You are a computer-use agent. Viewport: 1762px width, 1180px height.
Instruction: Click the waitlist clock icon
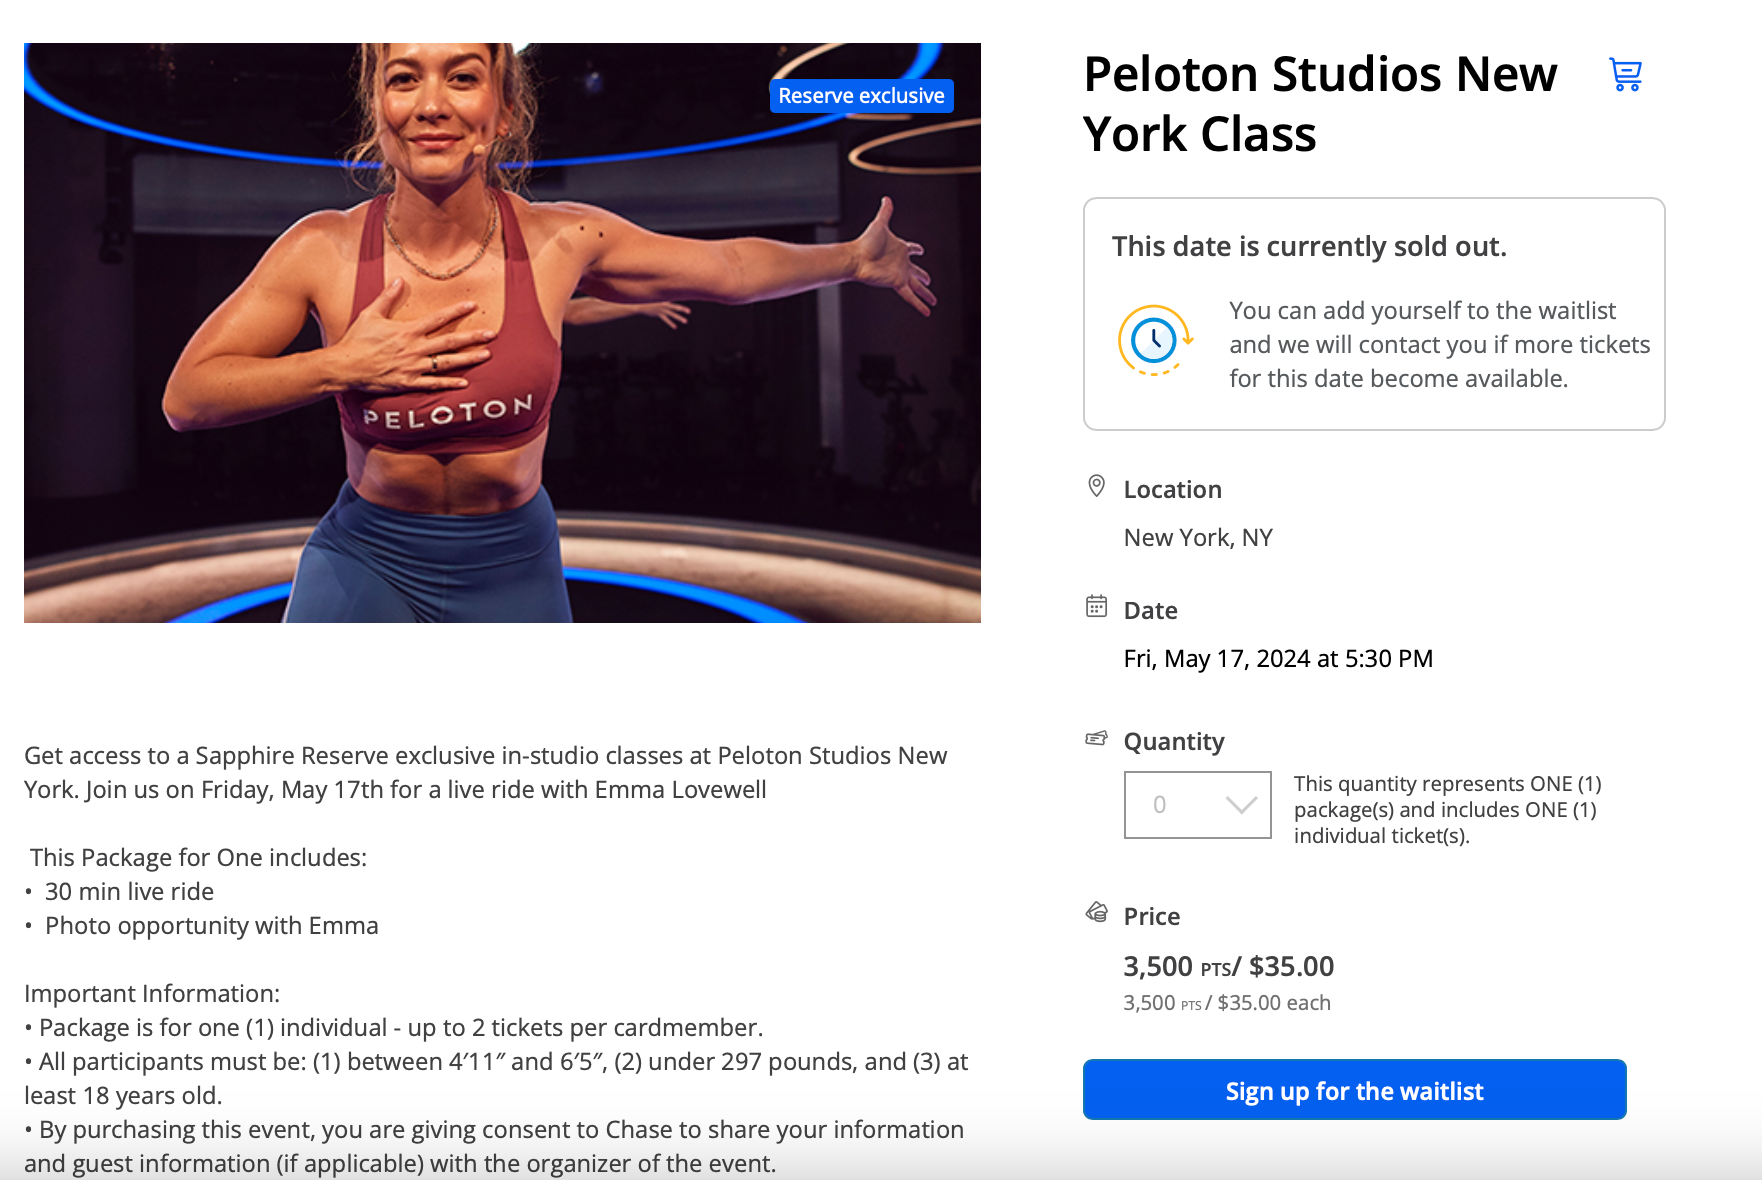pos(1155,341)
